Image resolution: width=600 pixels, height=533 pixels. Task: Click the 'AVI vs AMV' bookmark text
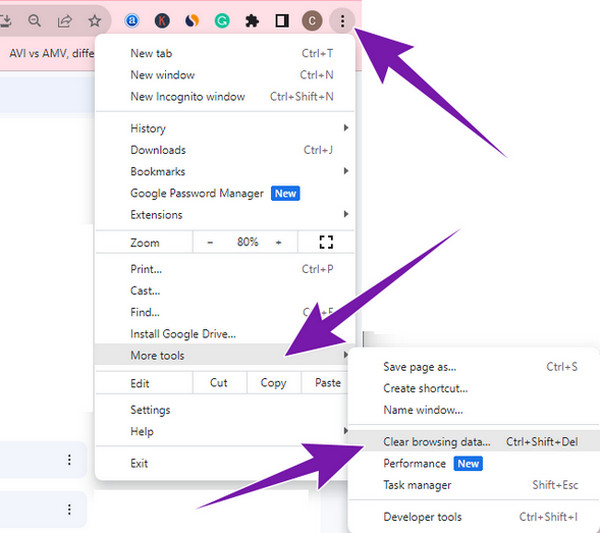[x=51, y=53]
